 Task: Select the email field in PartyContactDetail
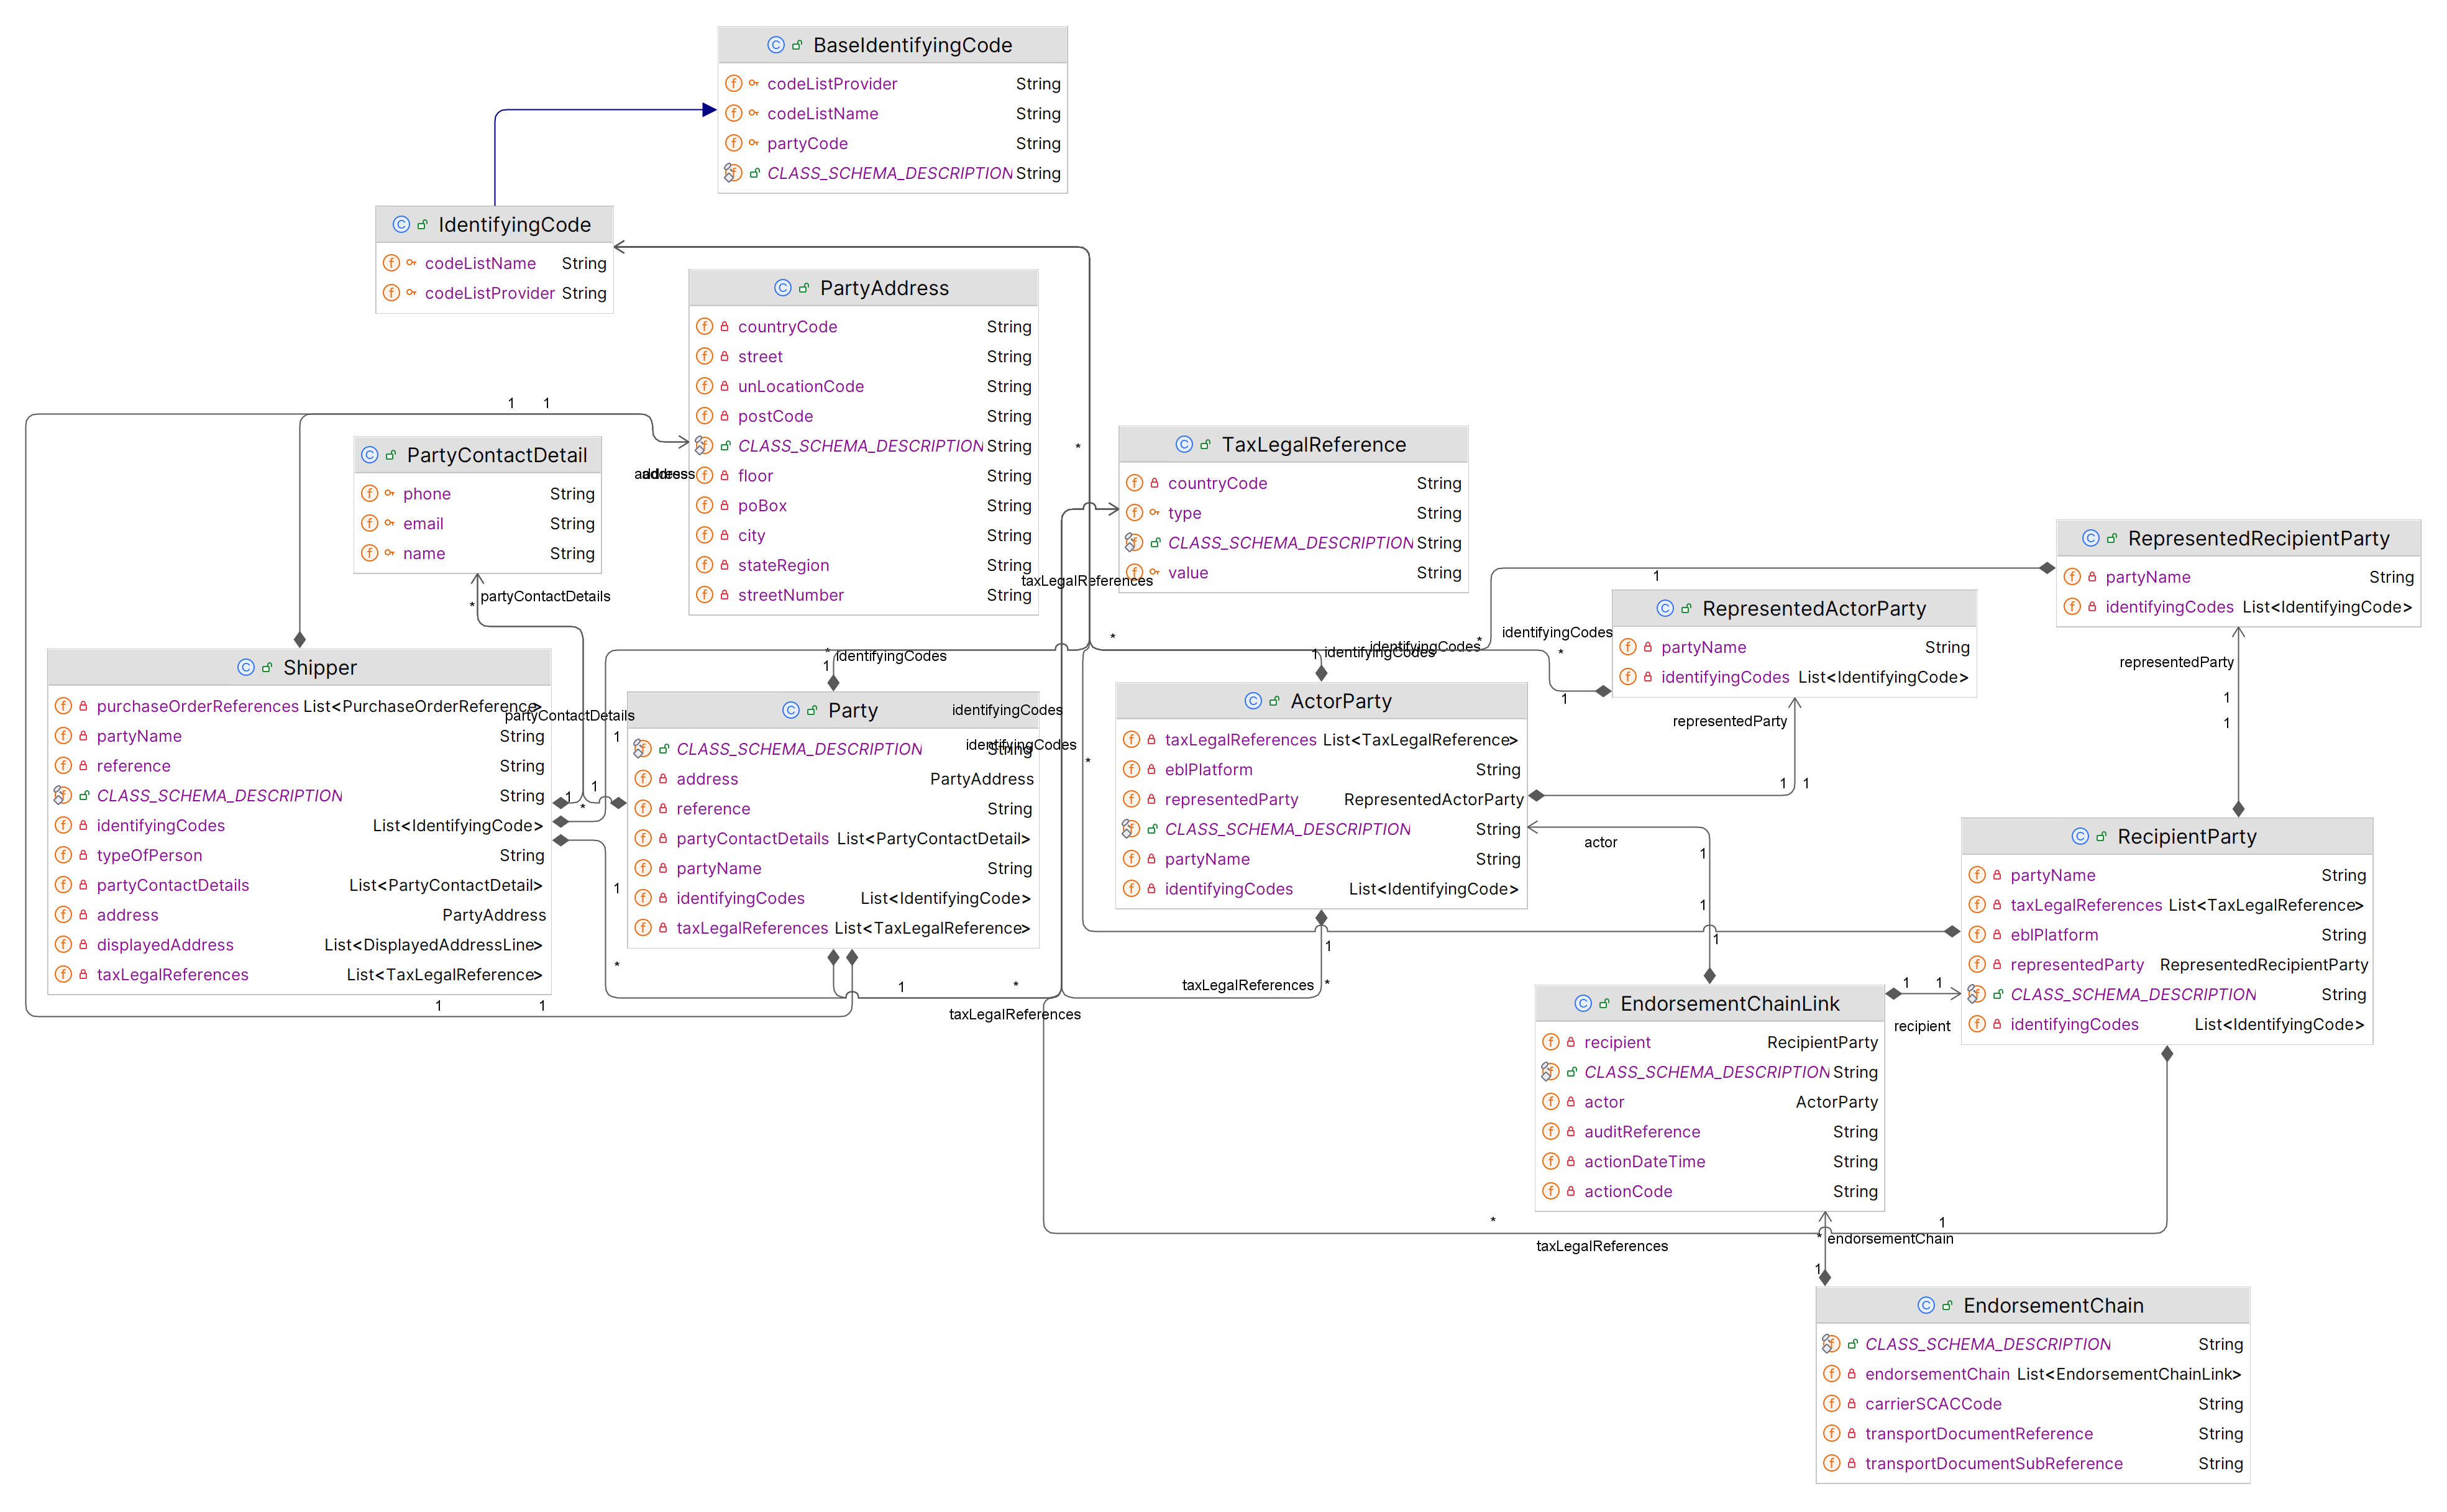477,524
